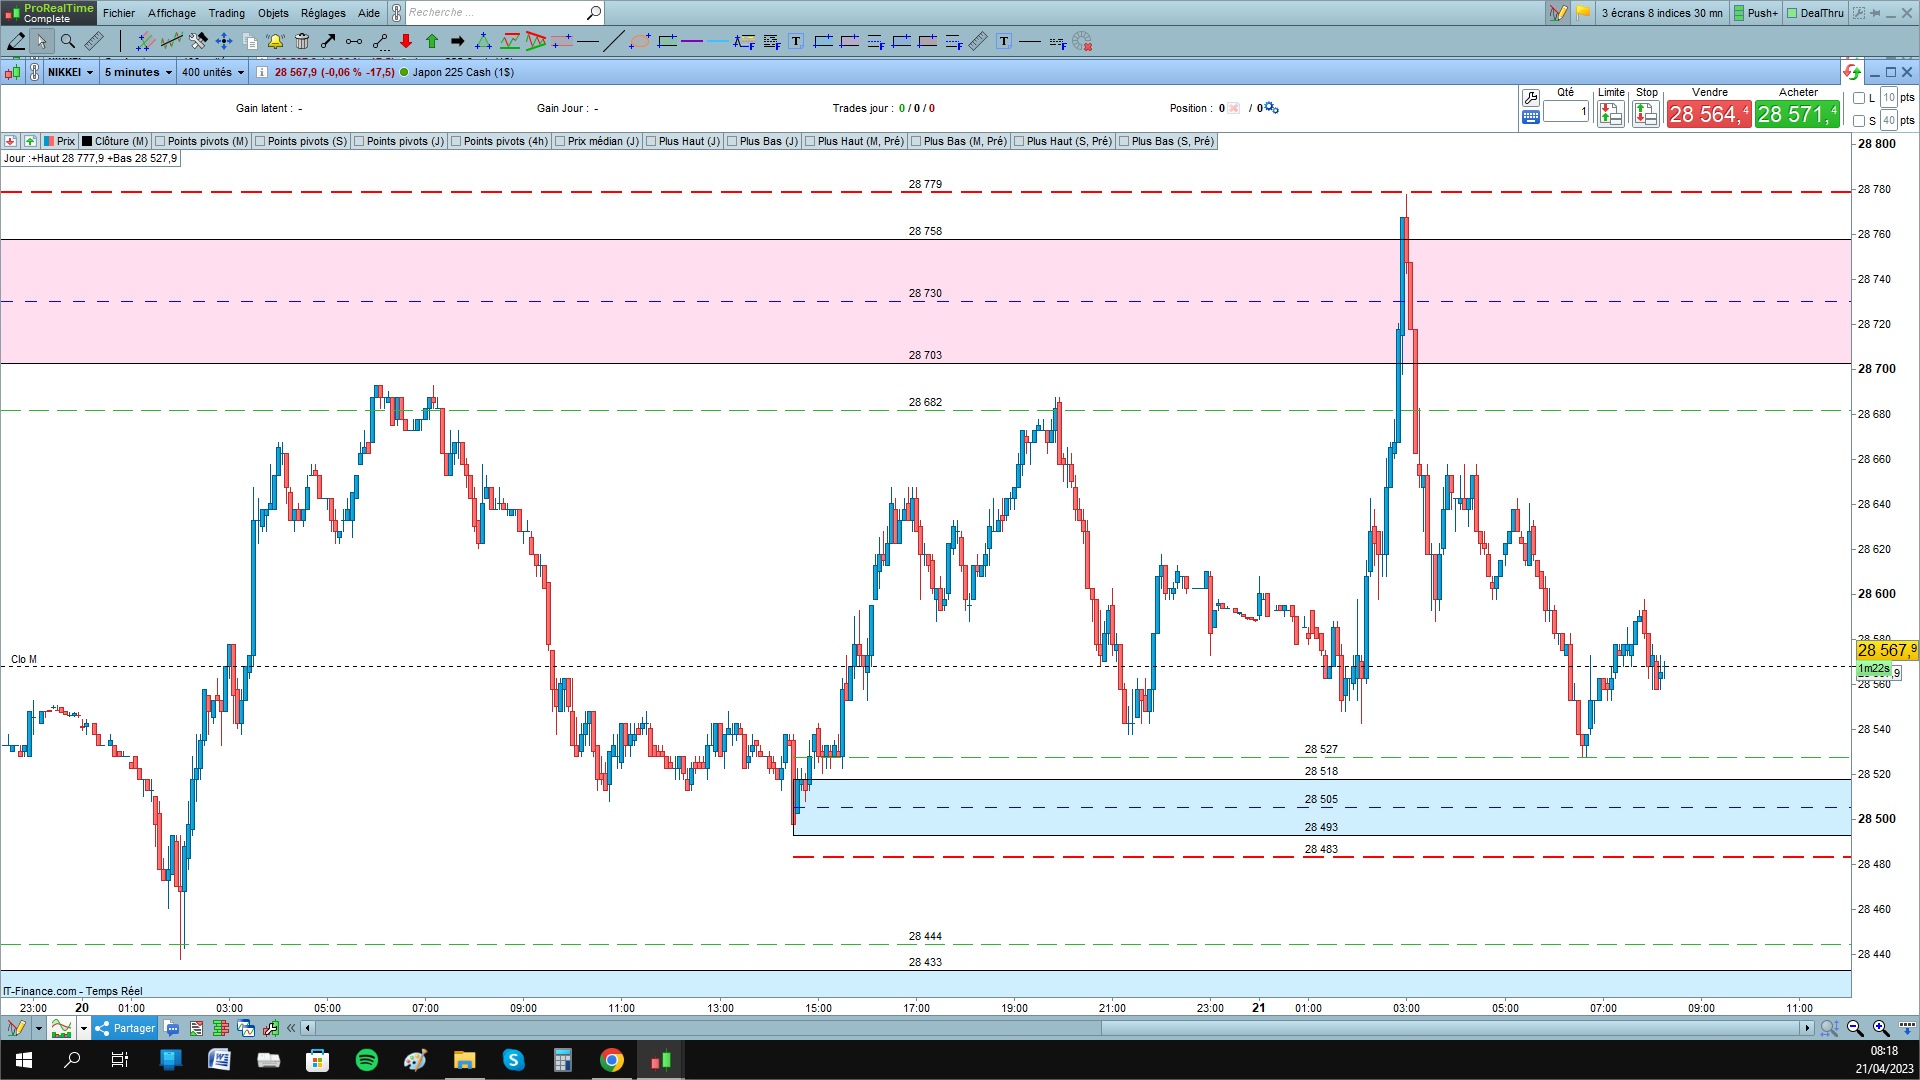Expand the 400 unités dropdown
Viewport: 1920px width, 1080px height.
[x=213, y=72]
